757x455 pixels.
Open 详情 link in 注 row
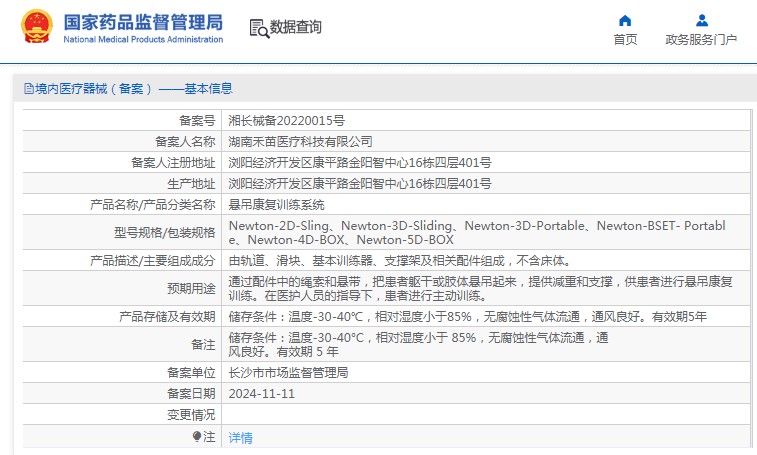pyautogui.click(x=240, y=438)
